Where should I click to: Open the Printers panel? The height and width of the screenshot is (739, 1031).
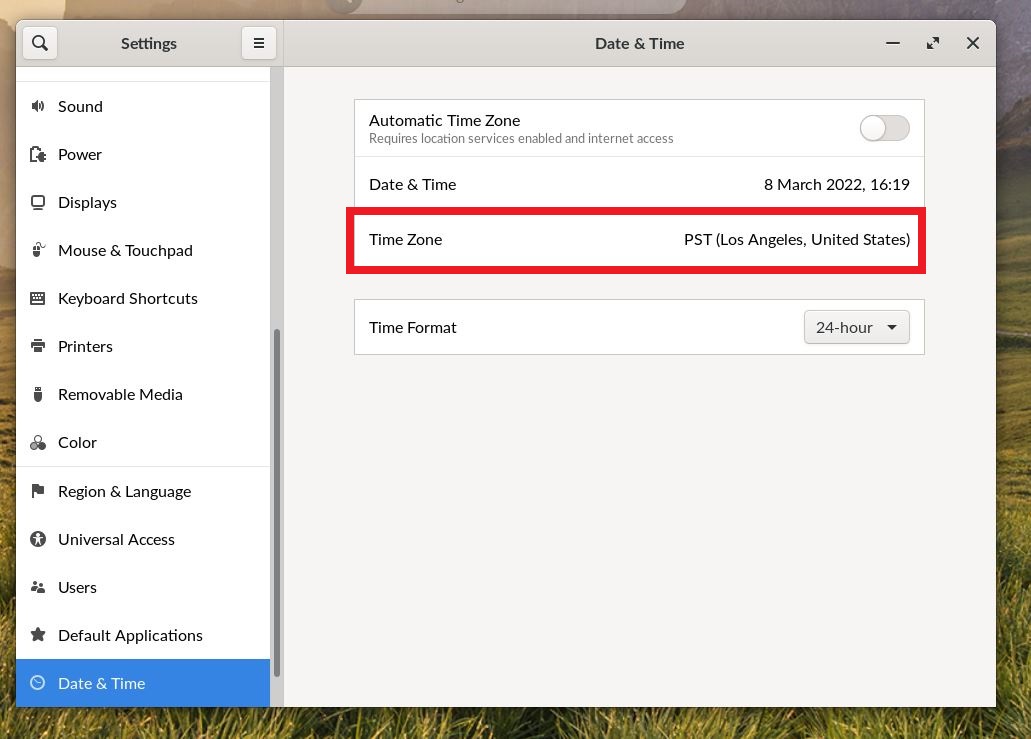point(143,346)
